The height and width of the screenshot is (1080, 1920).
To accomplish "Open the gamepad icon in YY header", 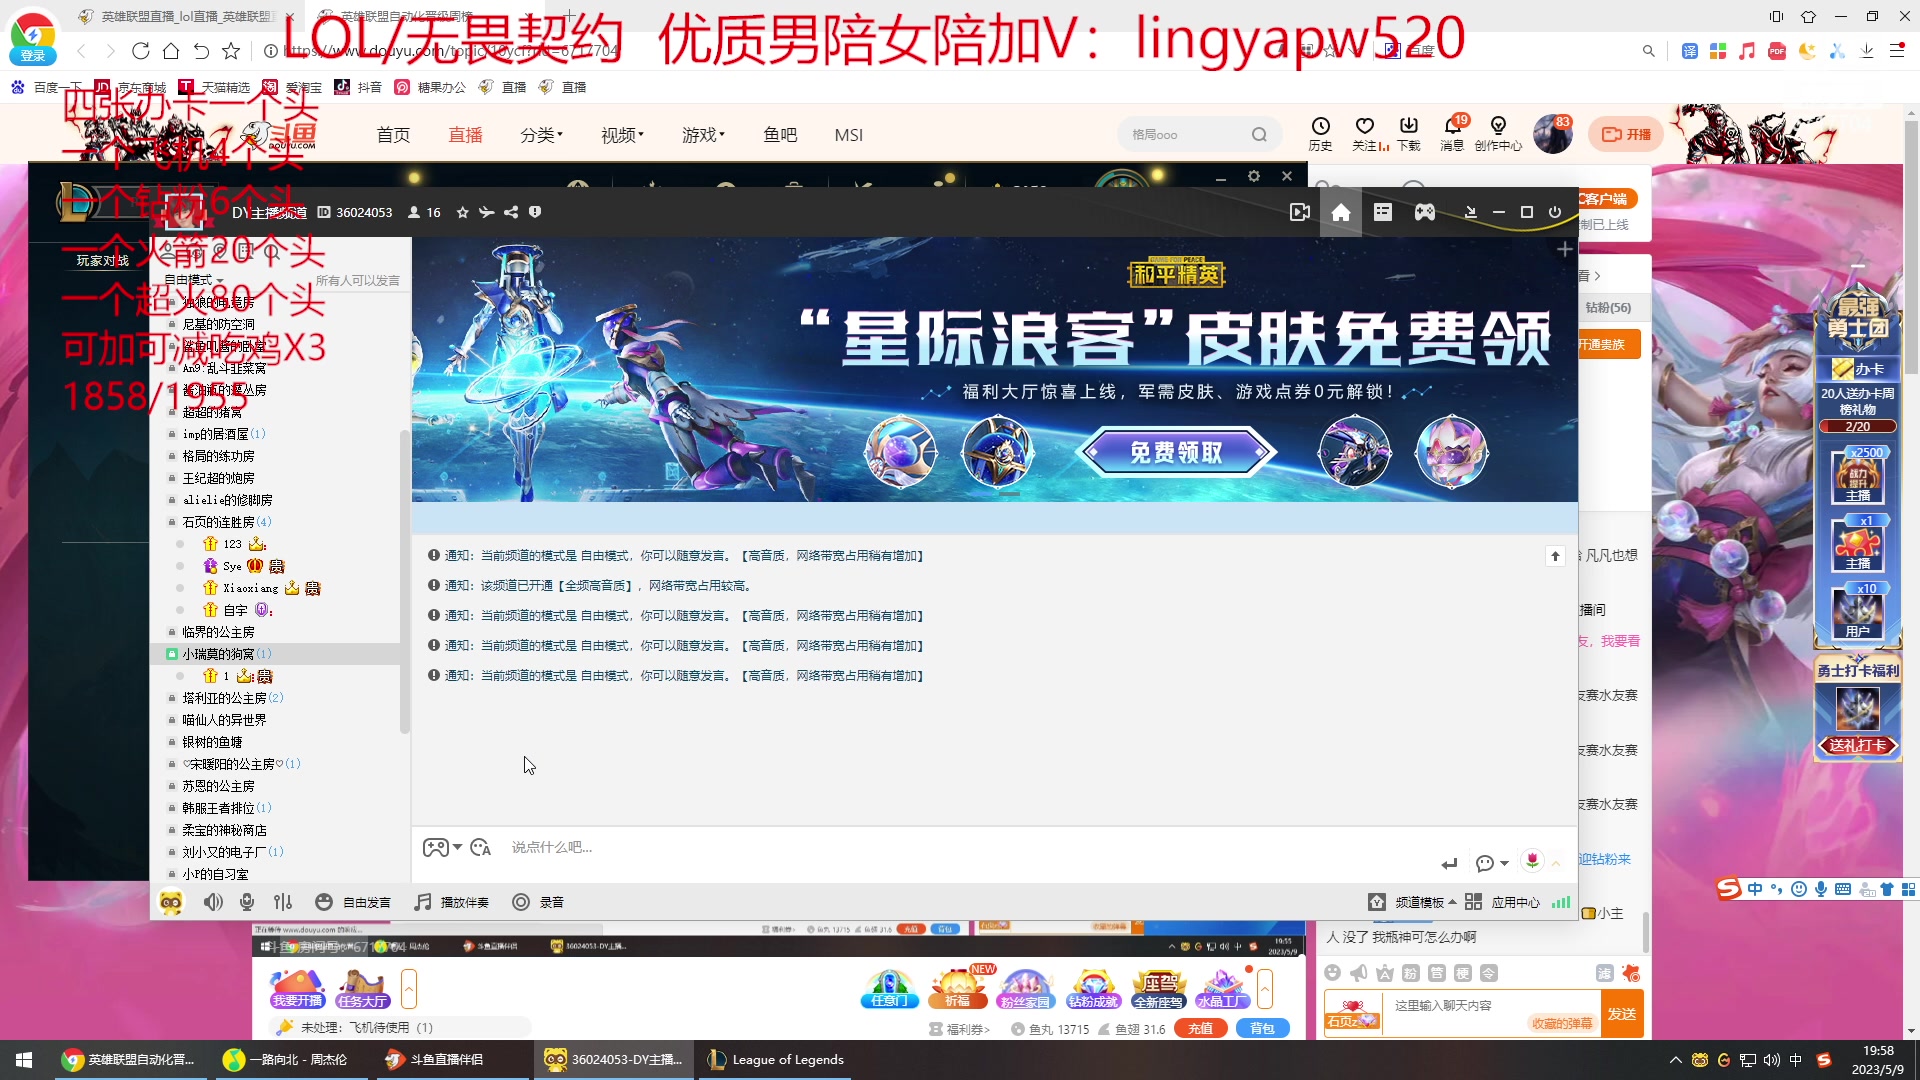I will [1425, 212].
